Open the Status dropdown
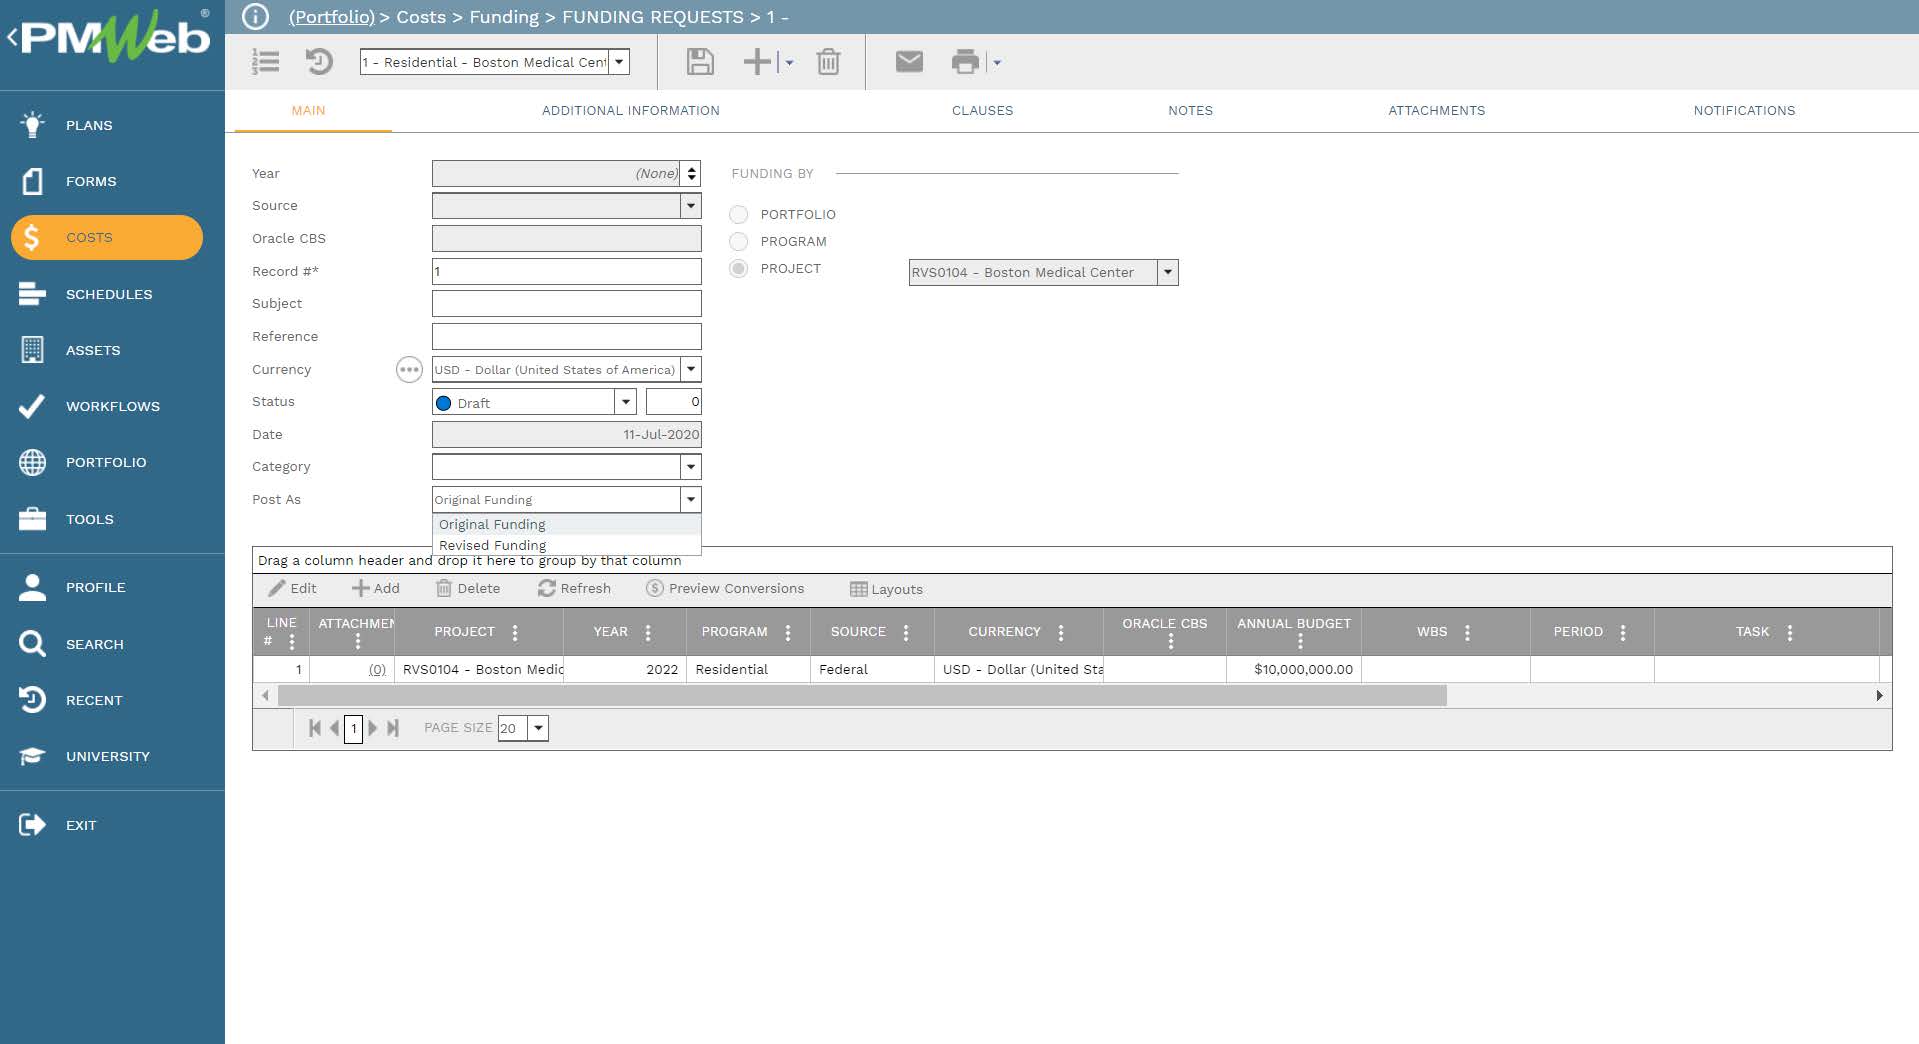This screenshot has height=1044, width=1919. [626, 402]
